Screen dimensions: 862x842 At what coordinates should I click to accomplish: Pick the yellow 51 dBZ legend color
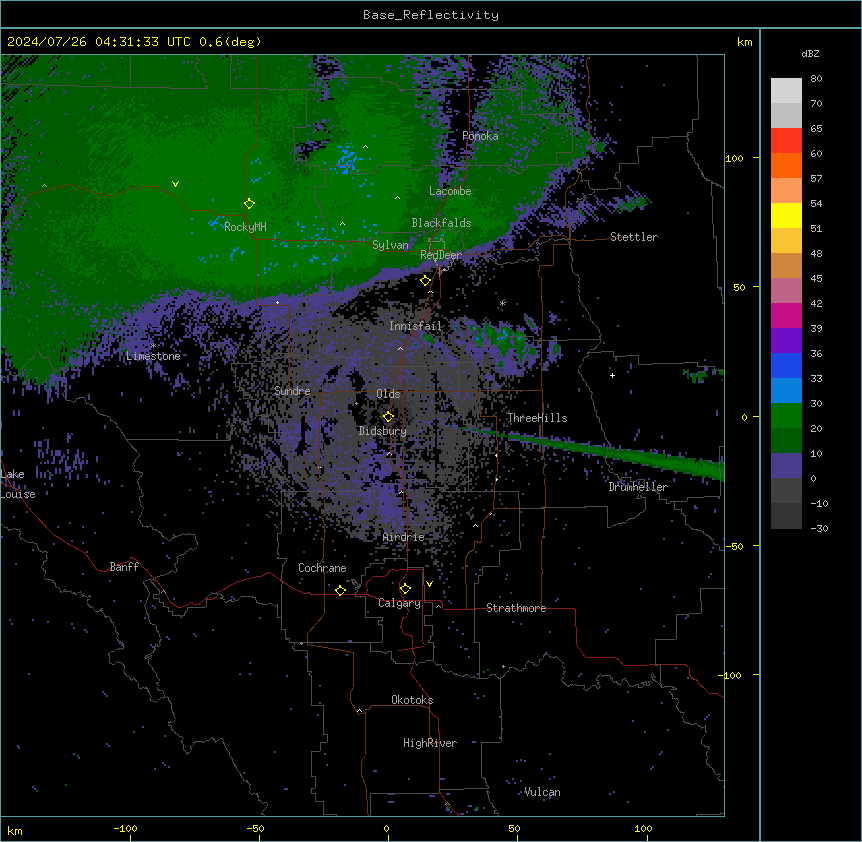point(786,215)
